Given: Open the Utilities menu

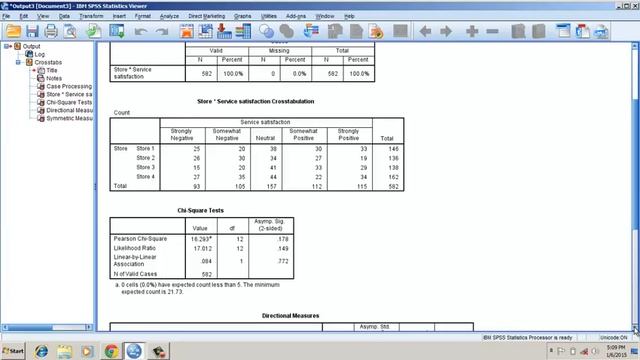Looking at the screenshot, I should click(x=269, y=16).
